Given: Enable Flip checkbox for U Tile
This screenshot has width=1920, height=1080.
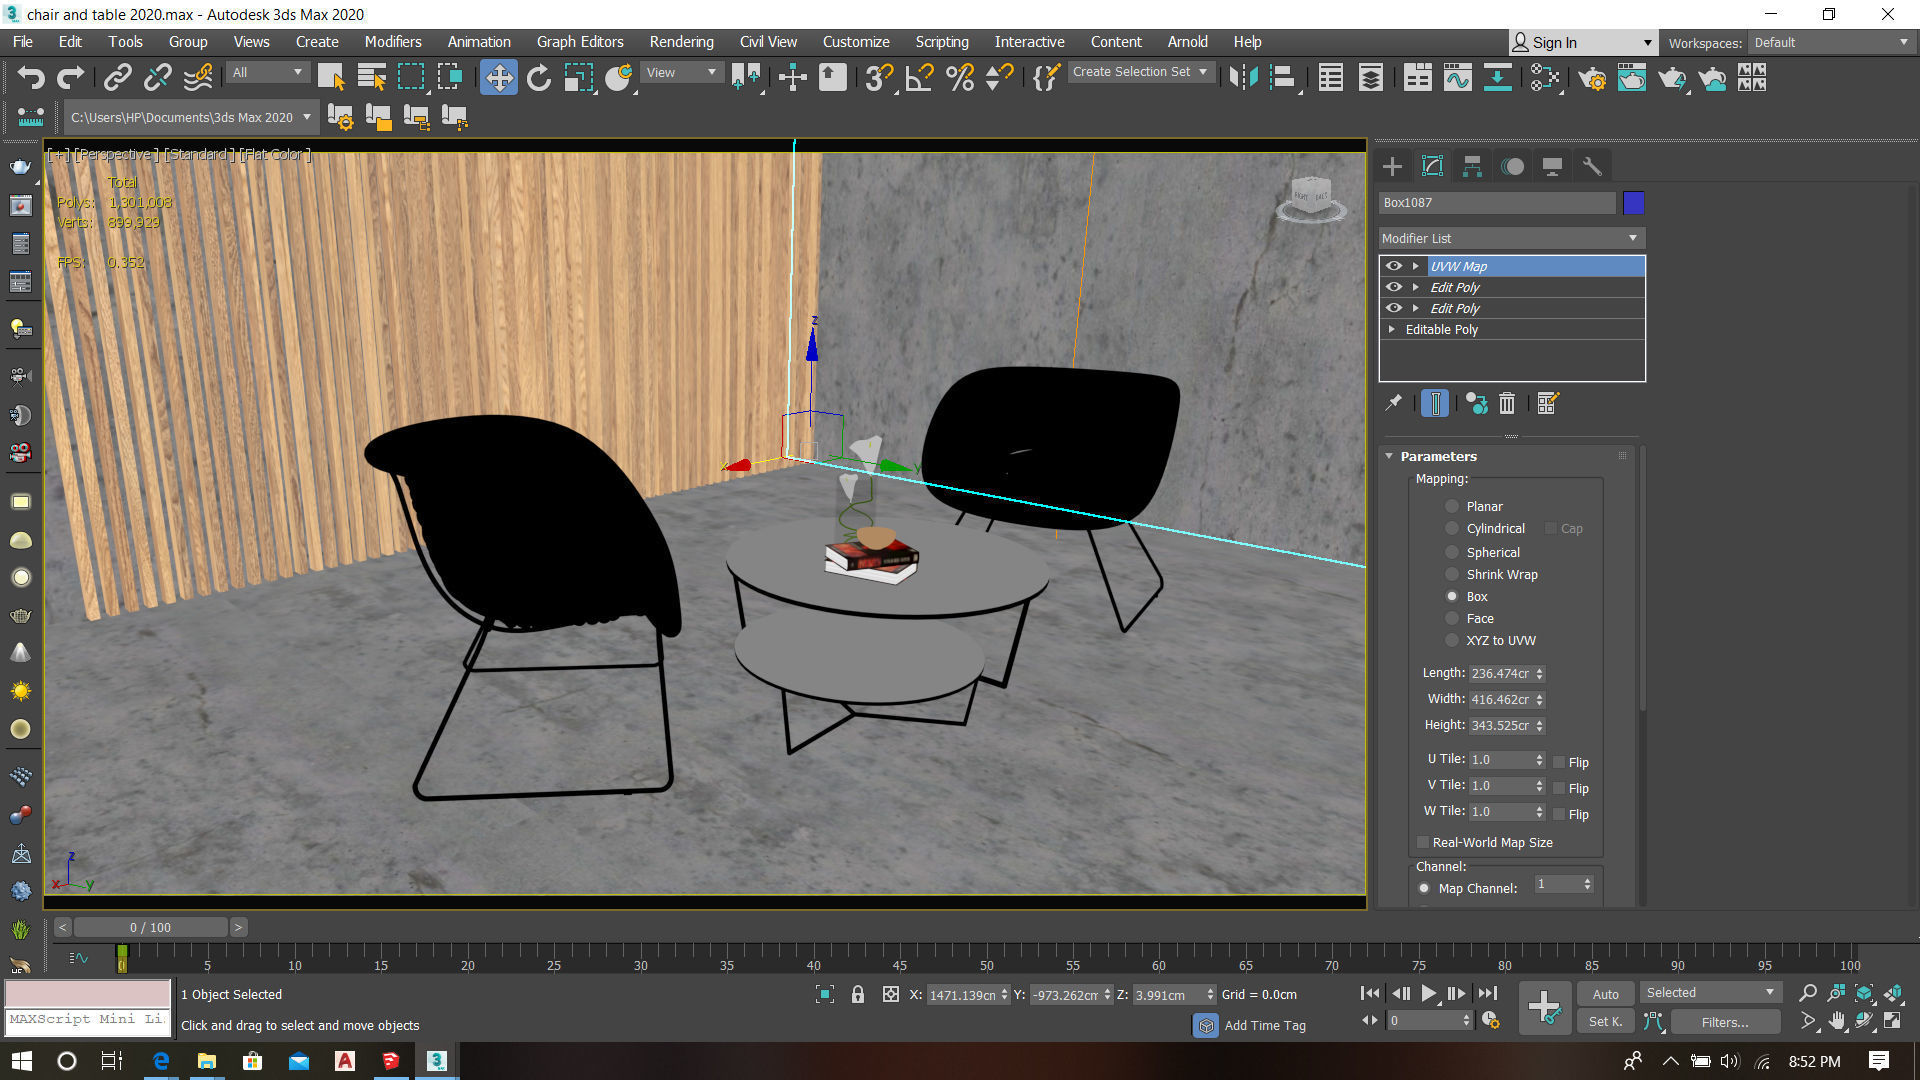Looking at the screenshot, I should coord(1559,762).
